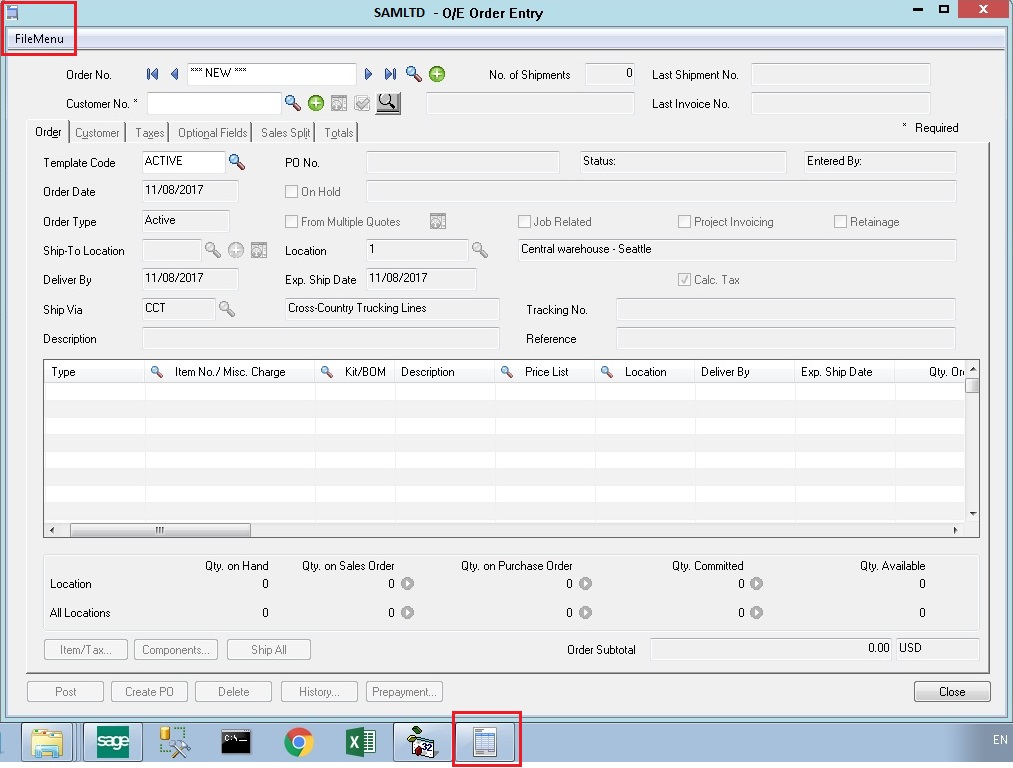This screenshot has width=1013, height=768.
Task: Expand Location row Qty. on Sales Order drill-down
Action: (407, 584)
